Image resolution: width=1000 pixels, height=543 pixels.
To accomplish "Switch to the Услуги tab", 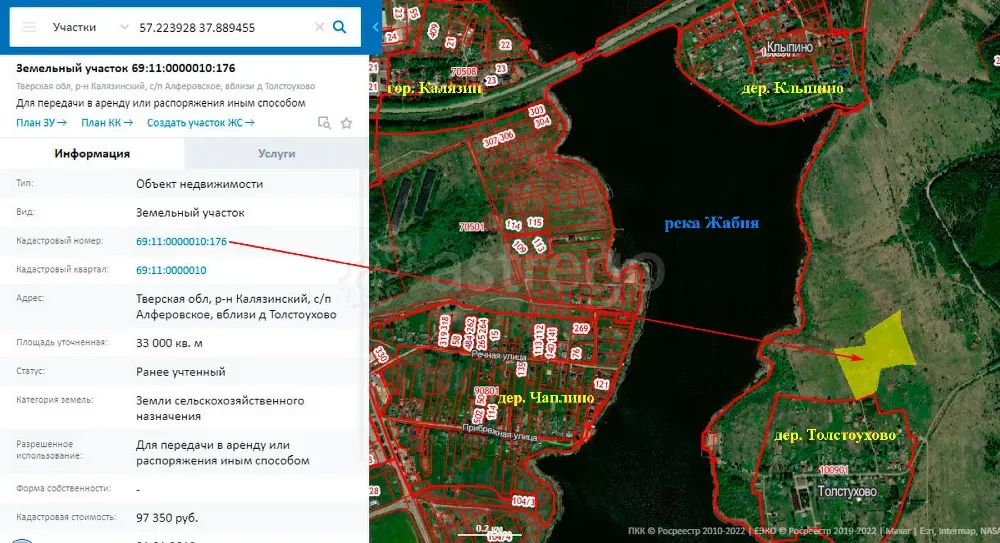I will pos(276,153).
